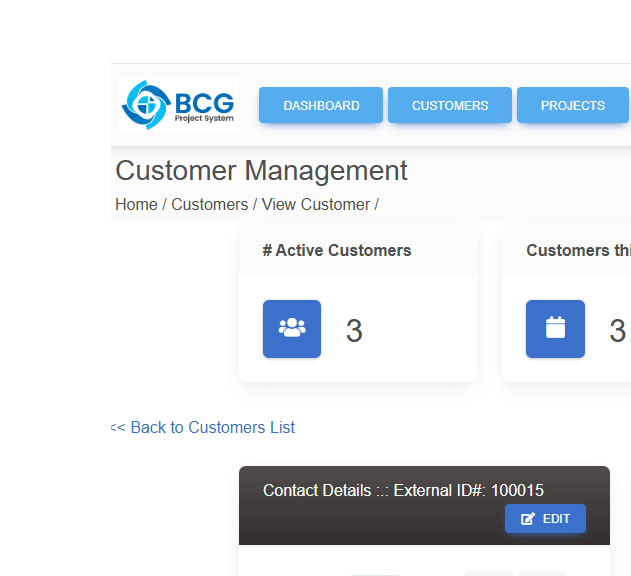
Task: Navigate to Customers in breadcrumb
Action: click(210, 204)
